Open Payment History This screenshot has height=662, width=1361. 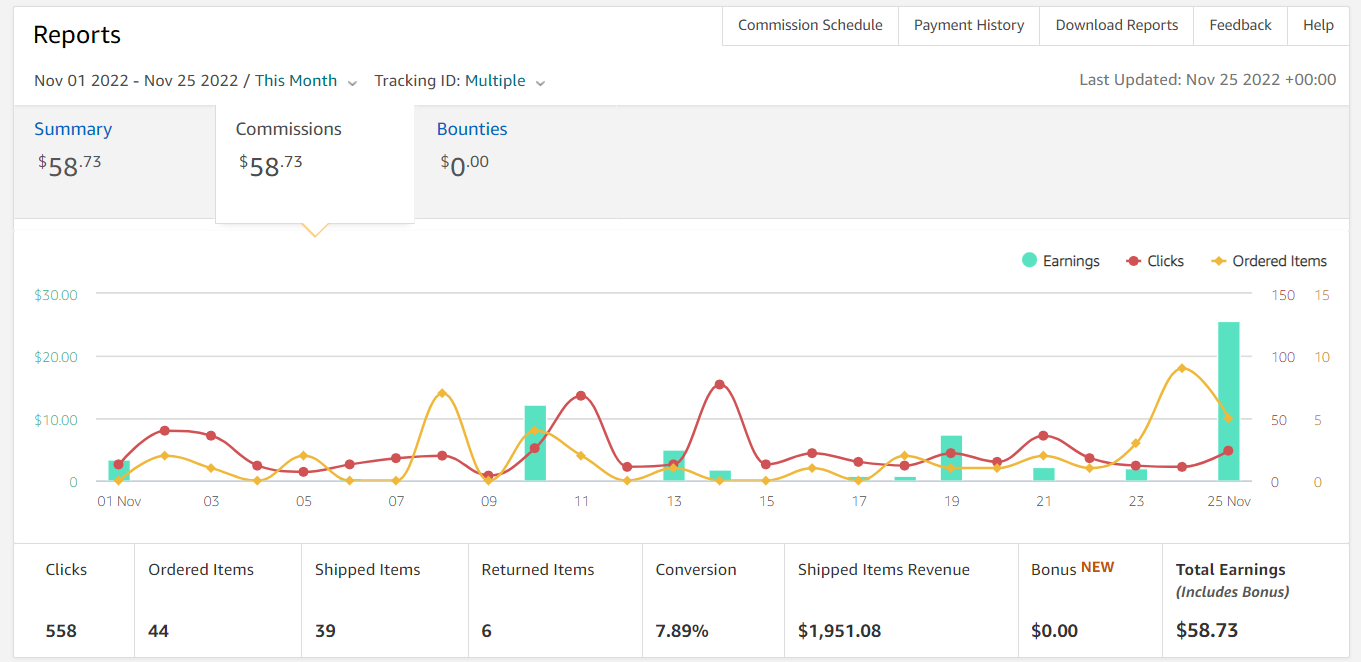(969, 25)
